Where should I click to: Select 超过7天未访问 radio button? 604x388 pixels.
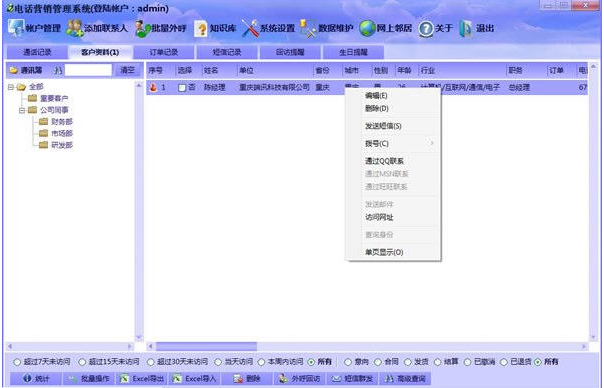point(17,362)
